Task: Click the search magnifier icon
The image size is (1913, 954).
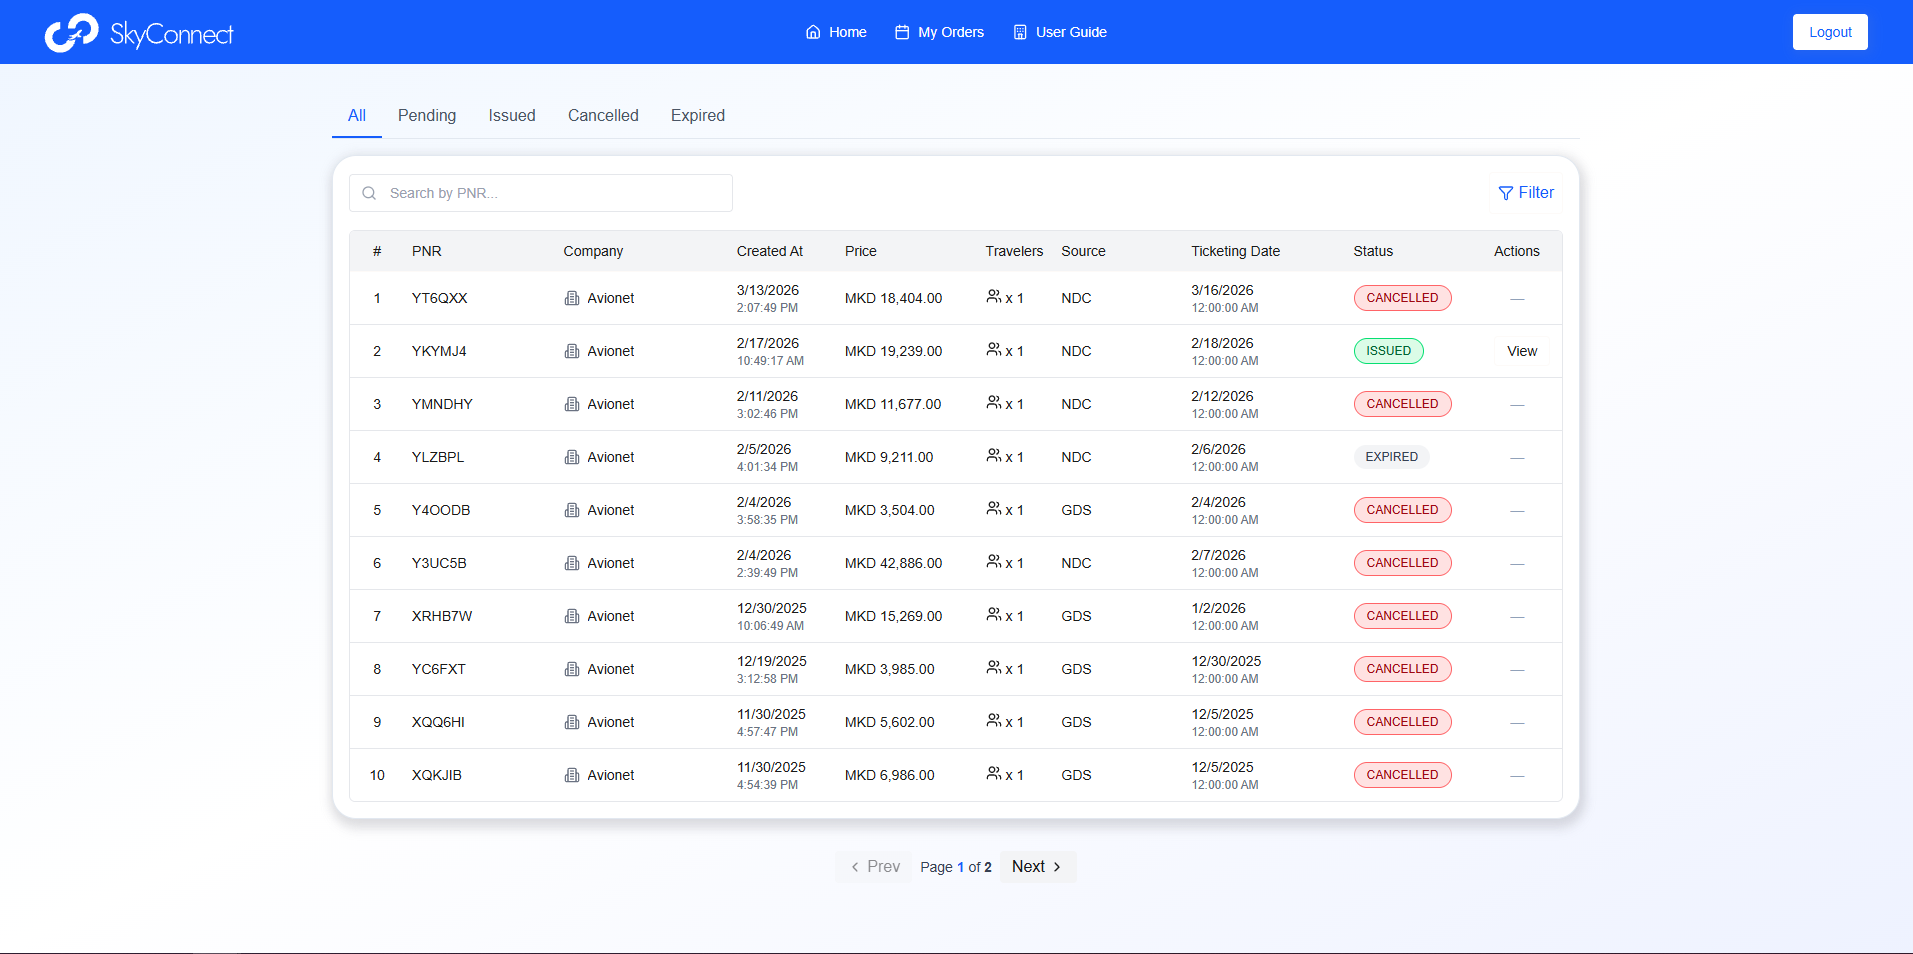Action: [x=369, y=193]
